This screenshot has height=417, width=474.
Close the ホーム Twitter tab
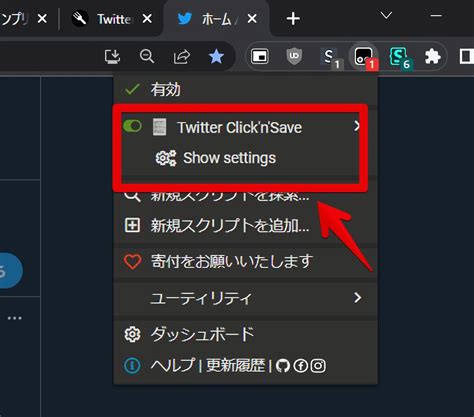click(x=252, y=19)
